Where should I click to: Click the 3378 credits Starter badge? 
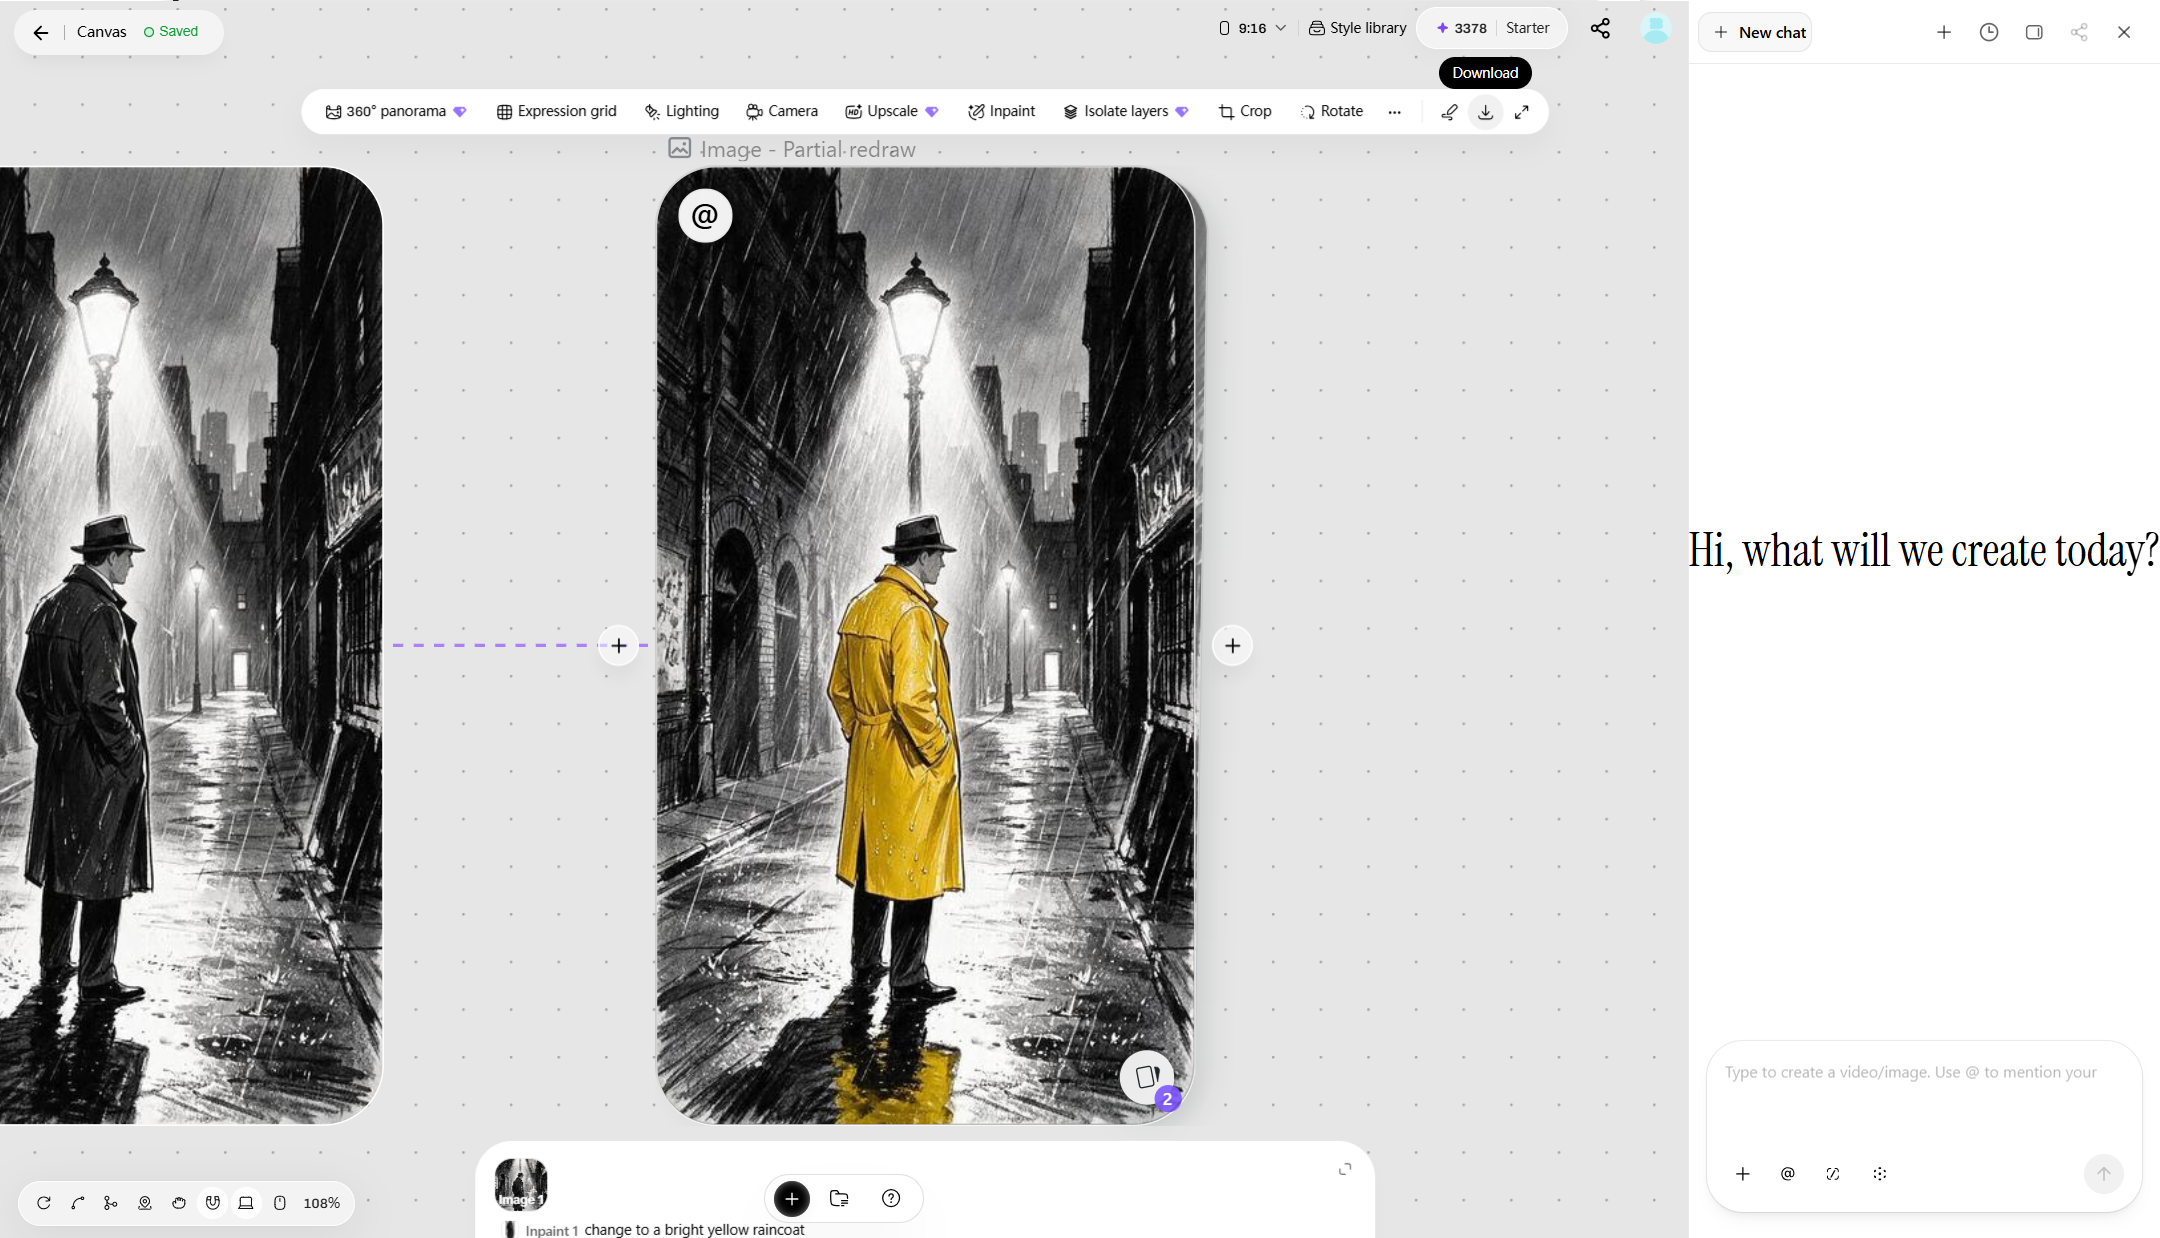tap(1492, 28)
